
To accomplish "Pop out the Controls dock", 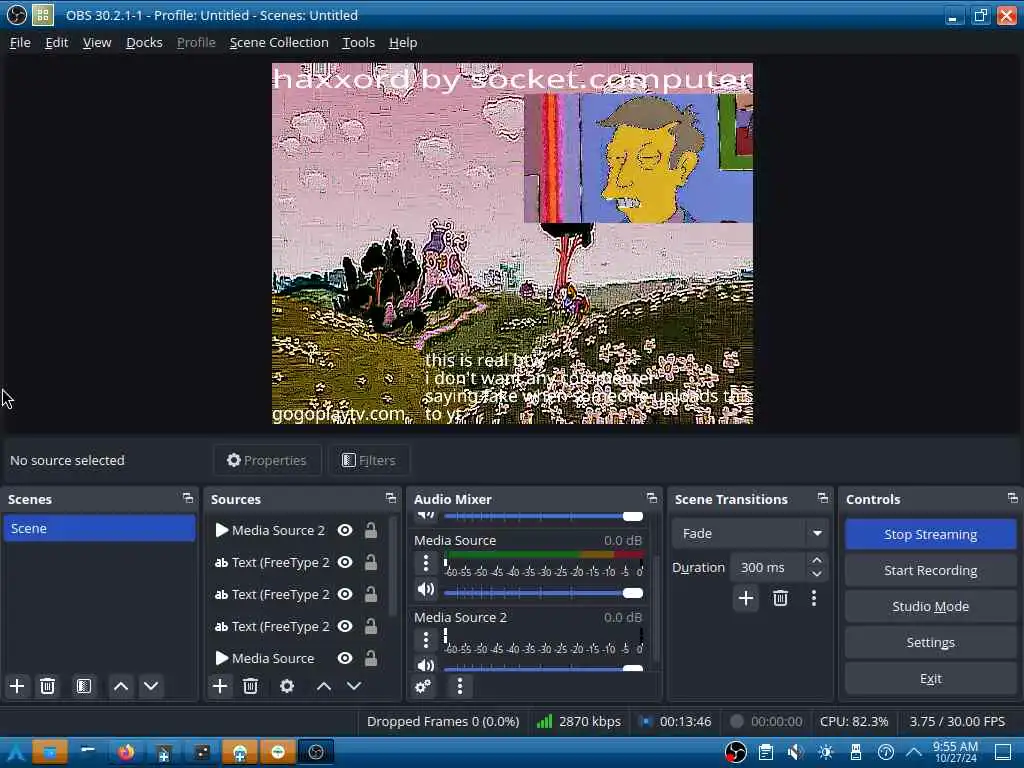I will point(1013,498).
